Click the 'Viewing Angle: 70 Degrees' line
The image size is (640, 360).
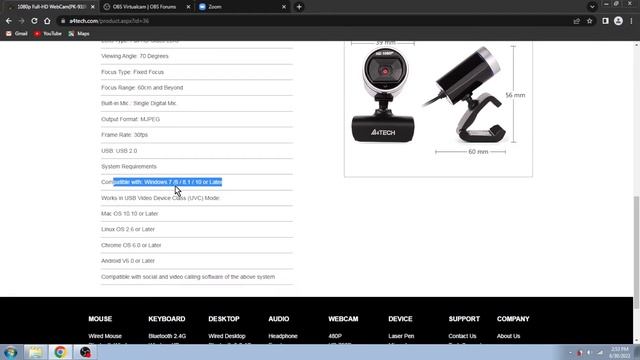tap(135, 56)
